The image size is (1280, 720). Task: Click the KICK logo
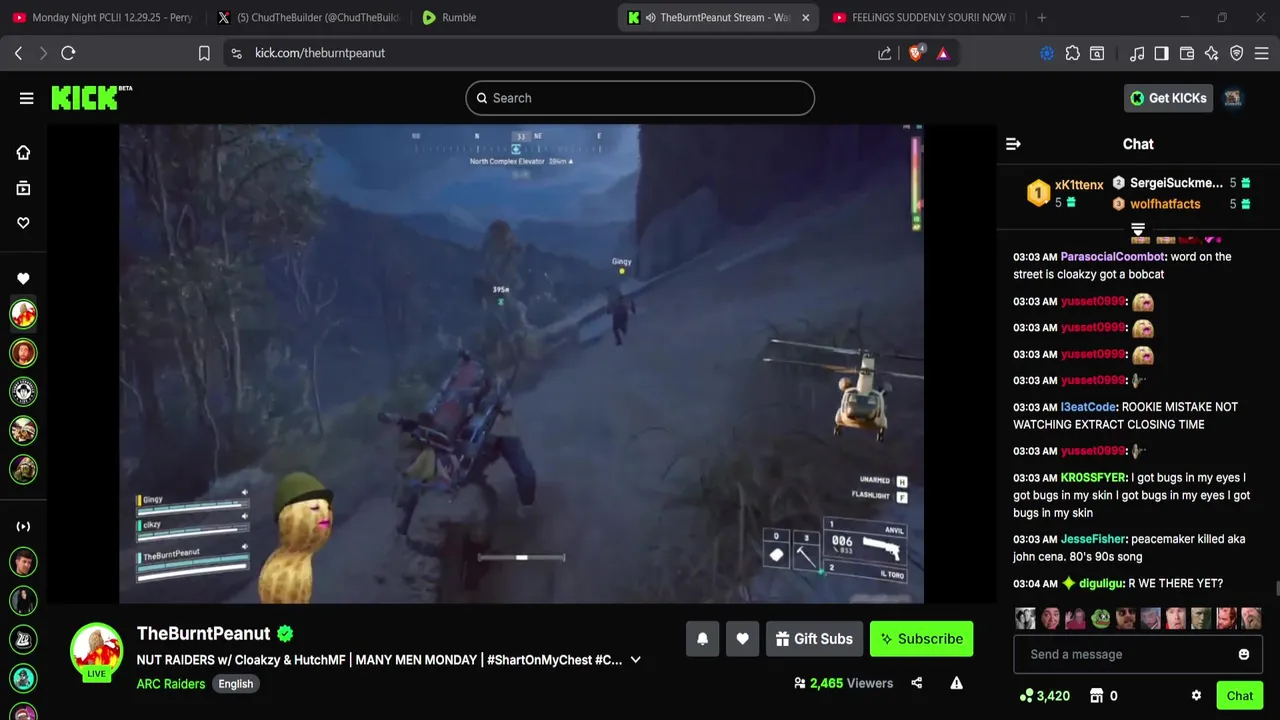tap(91, 97)
